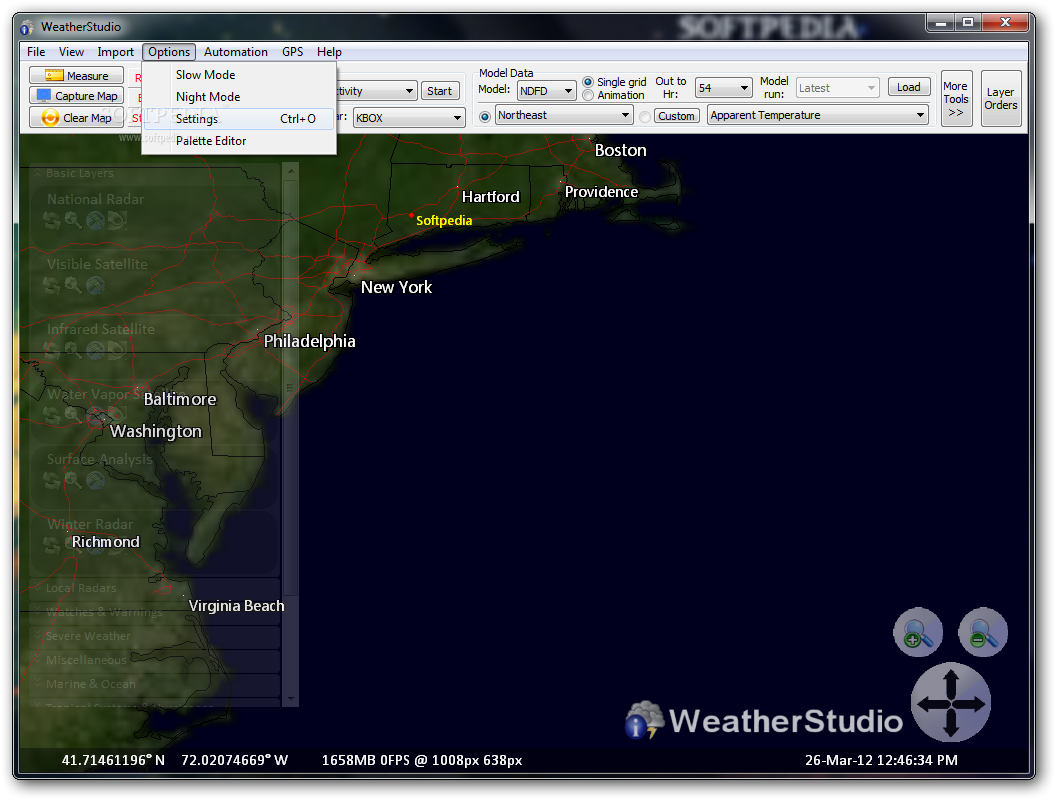Zoom out with the minus magnifier

983,632
